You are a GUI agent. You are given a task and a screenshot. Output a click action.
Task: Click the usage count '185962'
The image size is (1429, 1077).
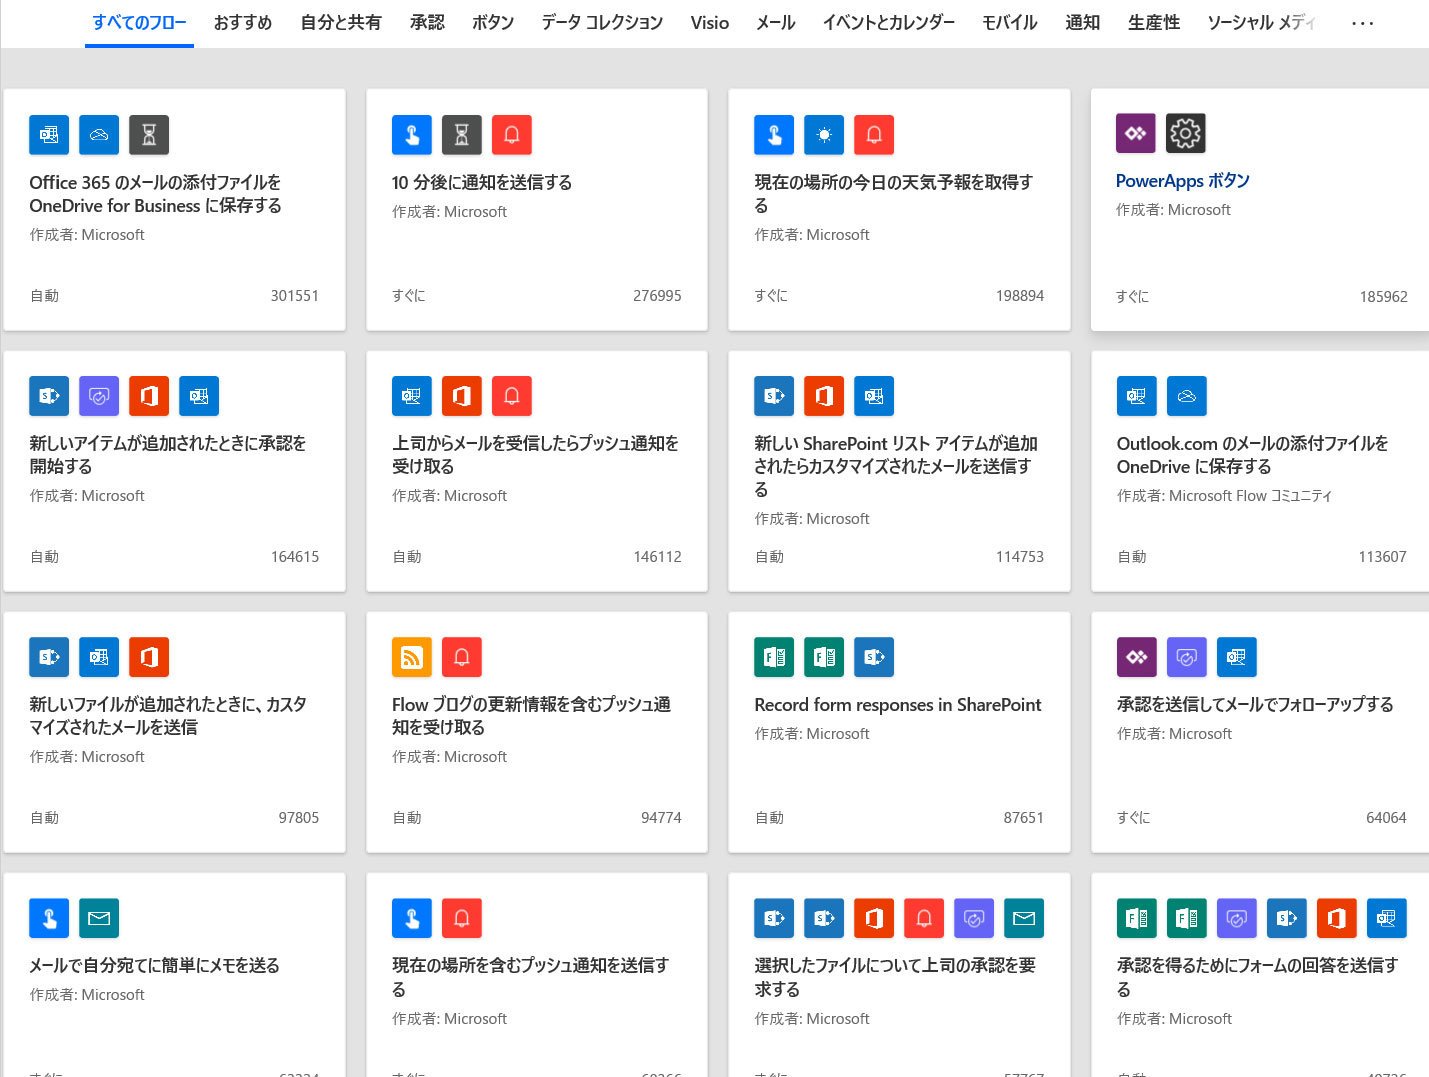[x=1384, y=297]
